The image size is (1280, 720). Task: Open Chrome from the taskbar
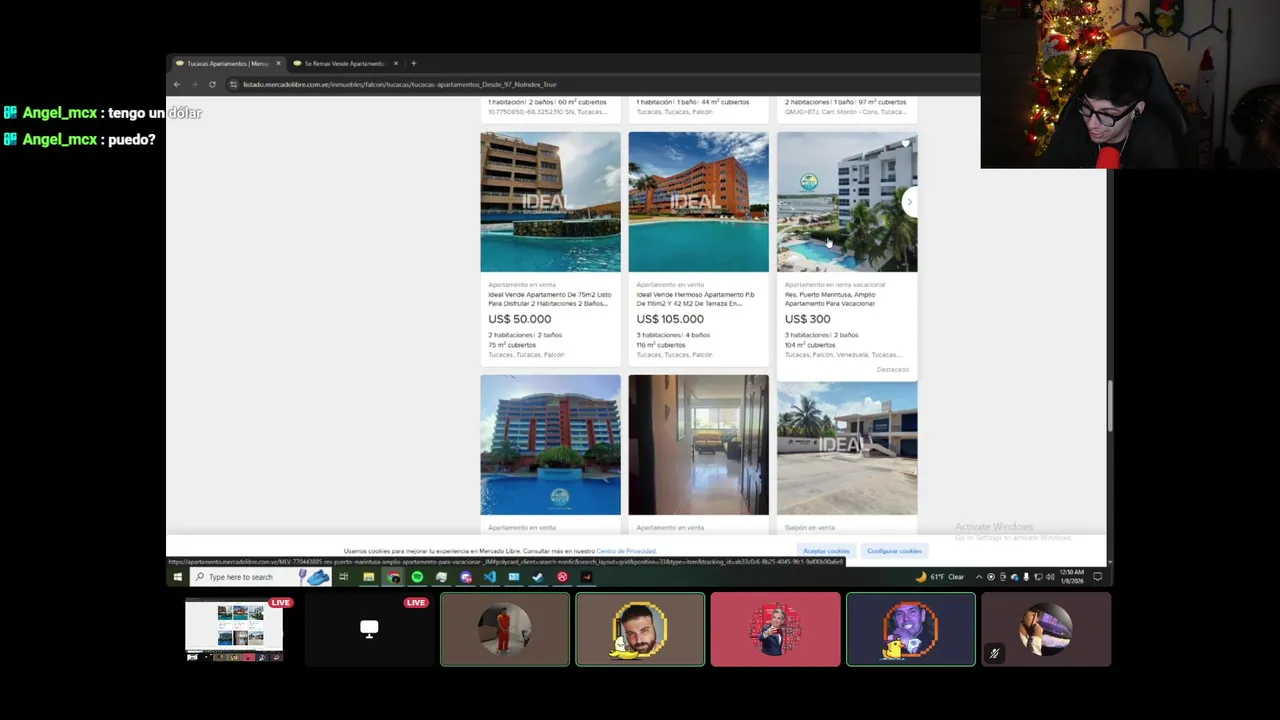pyautogui.click(x=393, y=577)
